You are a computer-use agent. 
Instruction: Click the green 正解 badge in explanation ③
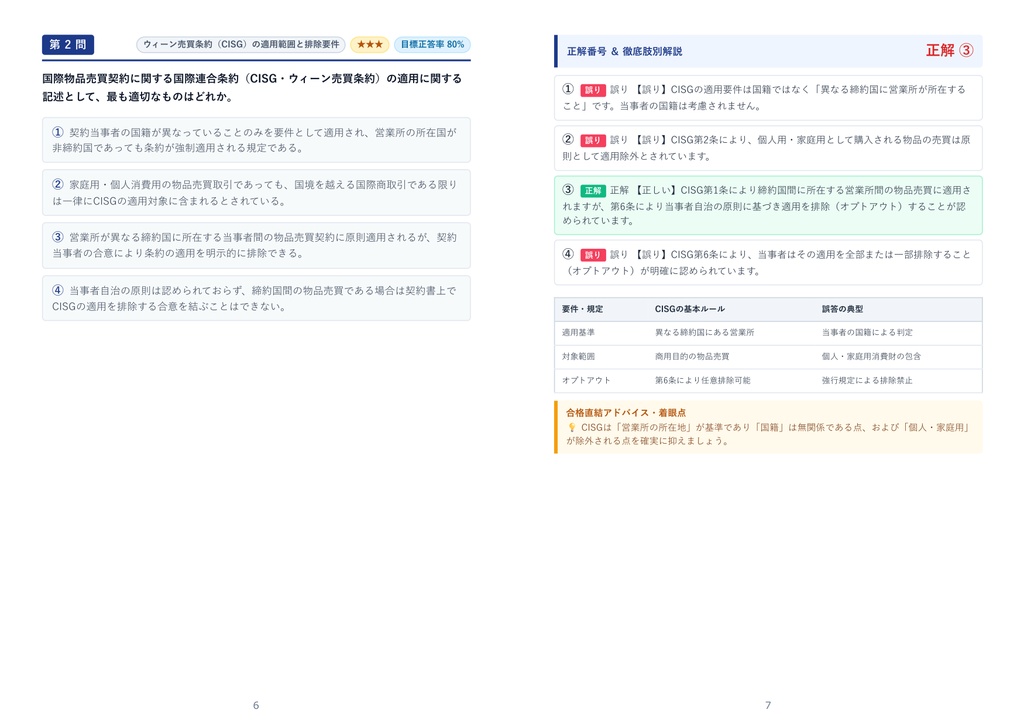592,191
